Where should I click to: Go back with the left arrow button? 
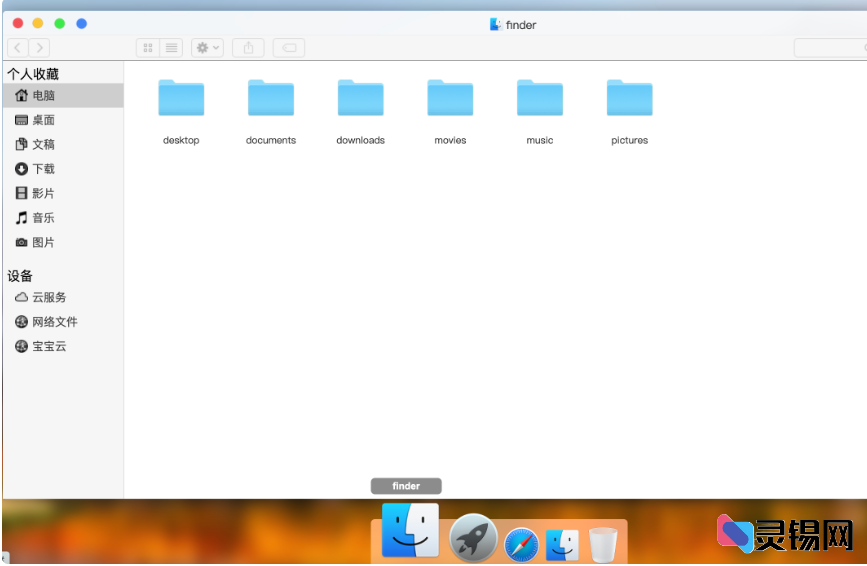click(x=18, y=48)
